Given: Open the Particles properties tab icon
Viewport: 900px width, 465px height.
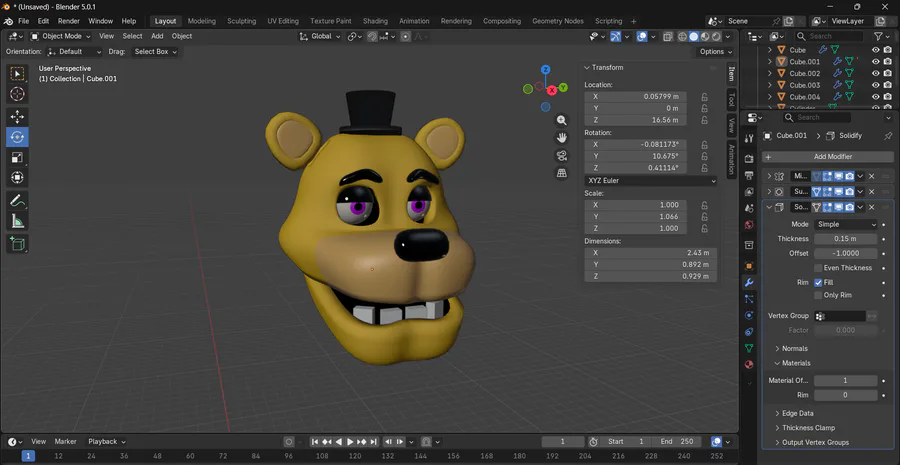Looking at the screenshot, I should point(748,299).
